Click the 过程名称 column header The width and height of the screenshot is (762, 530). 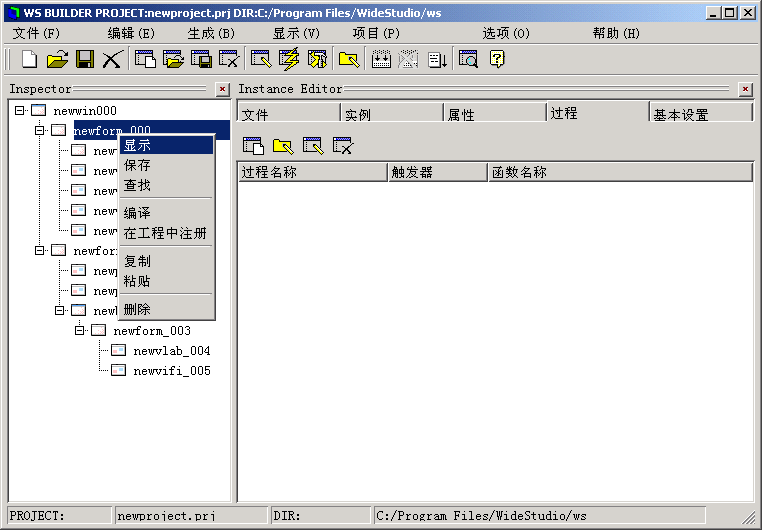pyautogui.click(x=312, y=172)
